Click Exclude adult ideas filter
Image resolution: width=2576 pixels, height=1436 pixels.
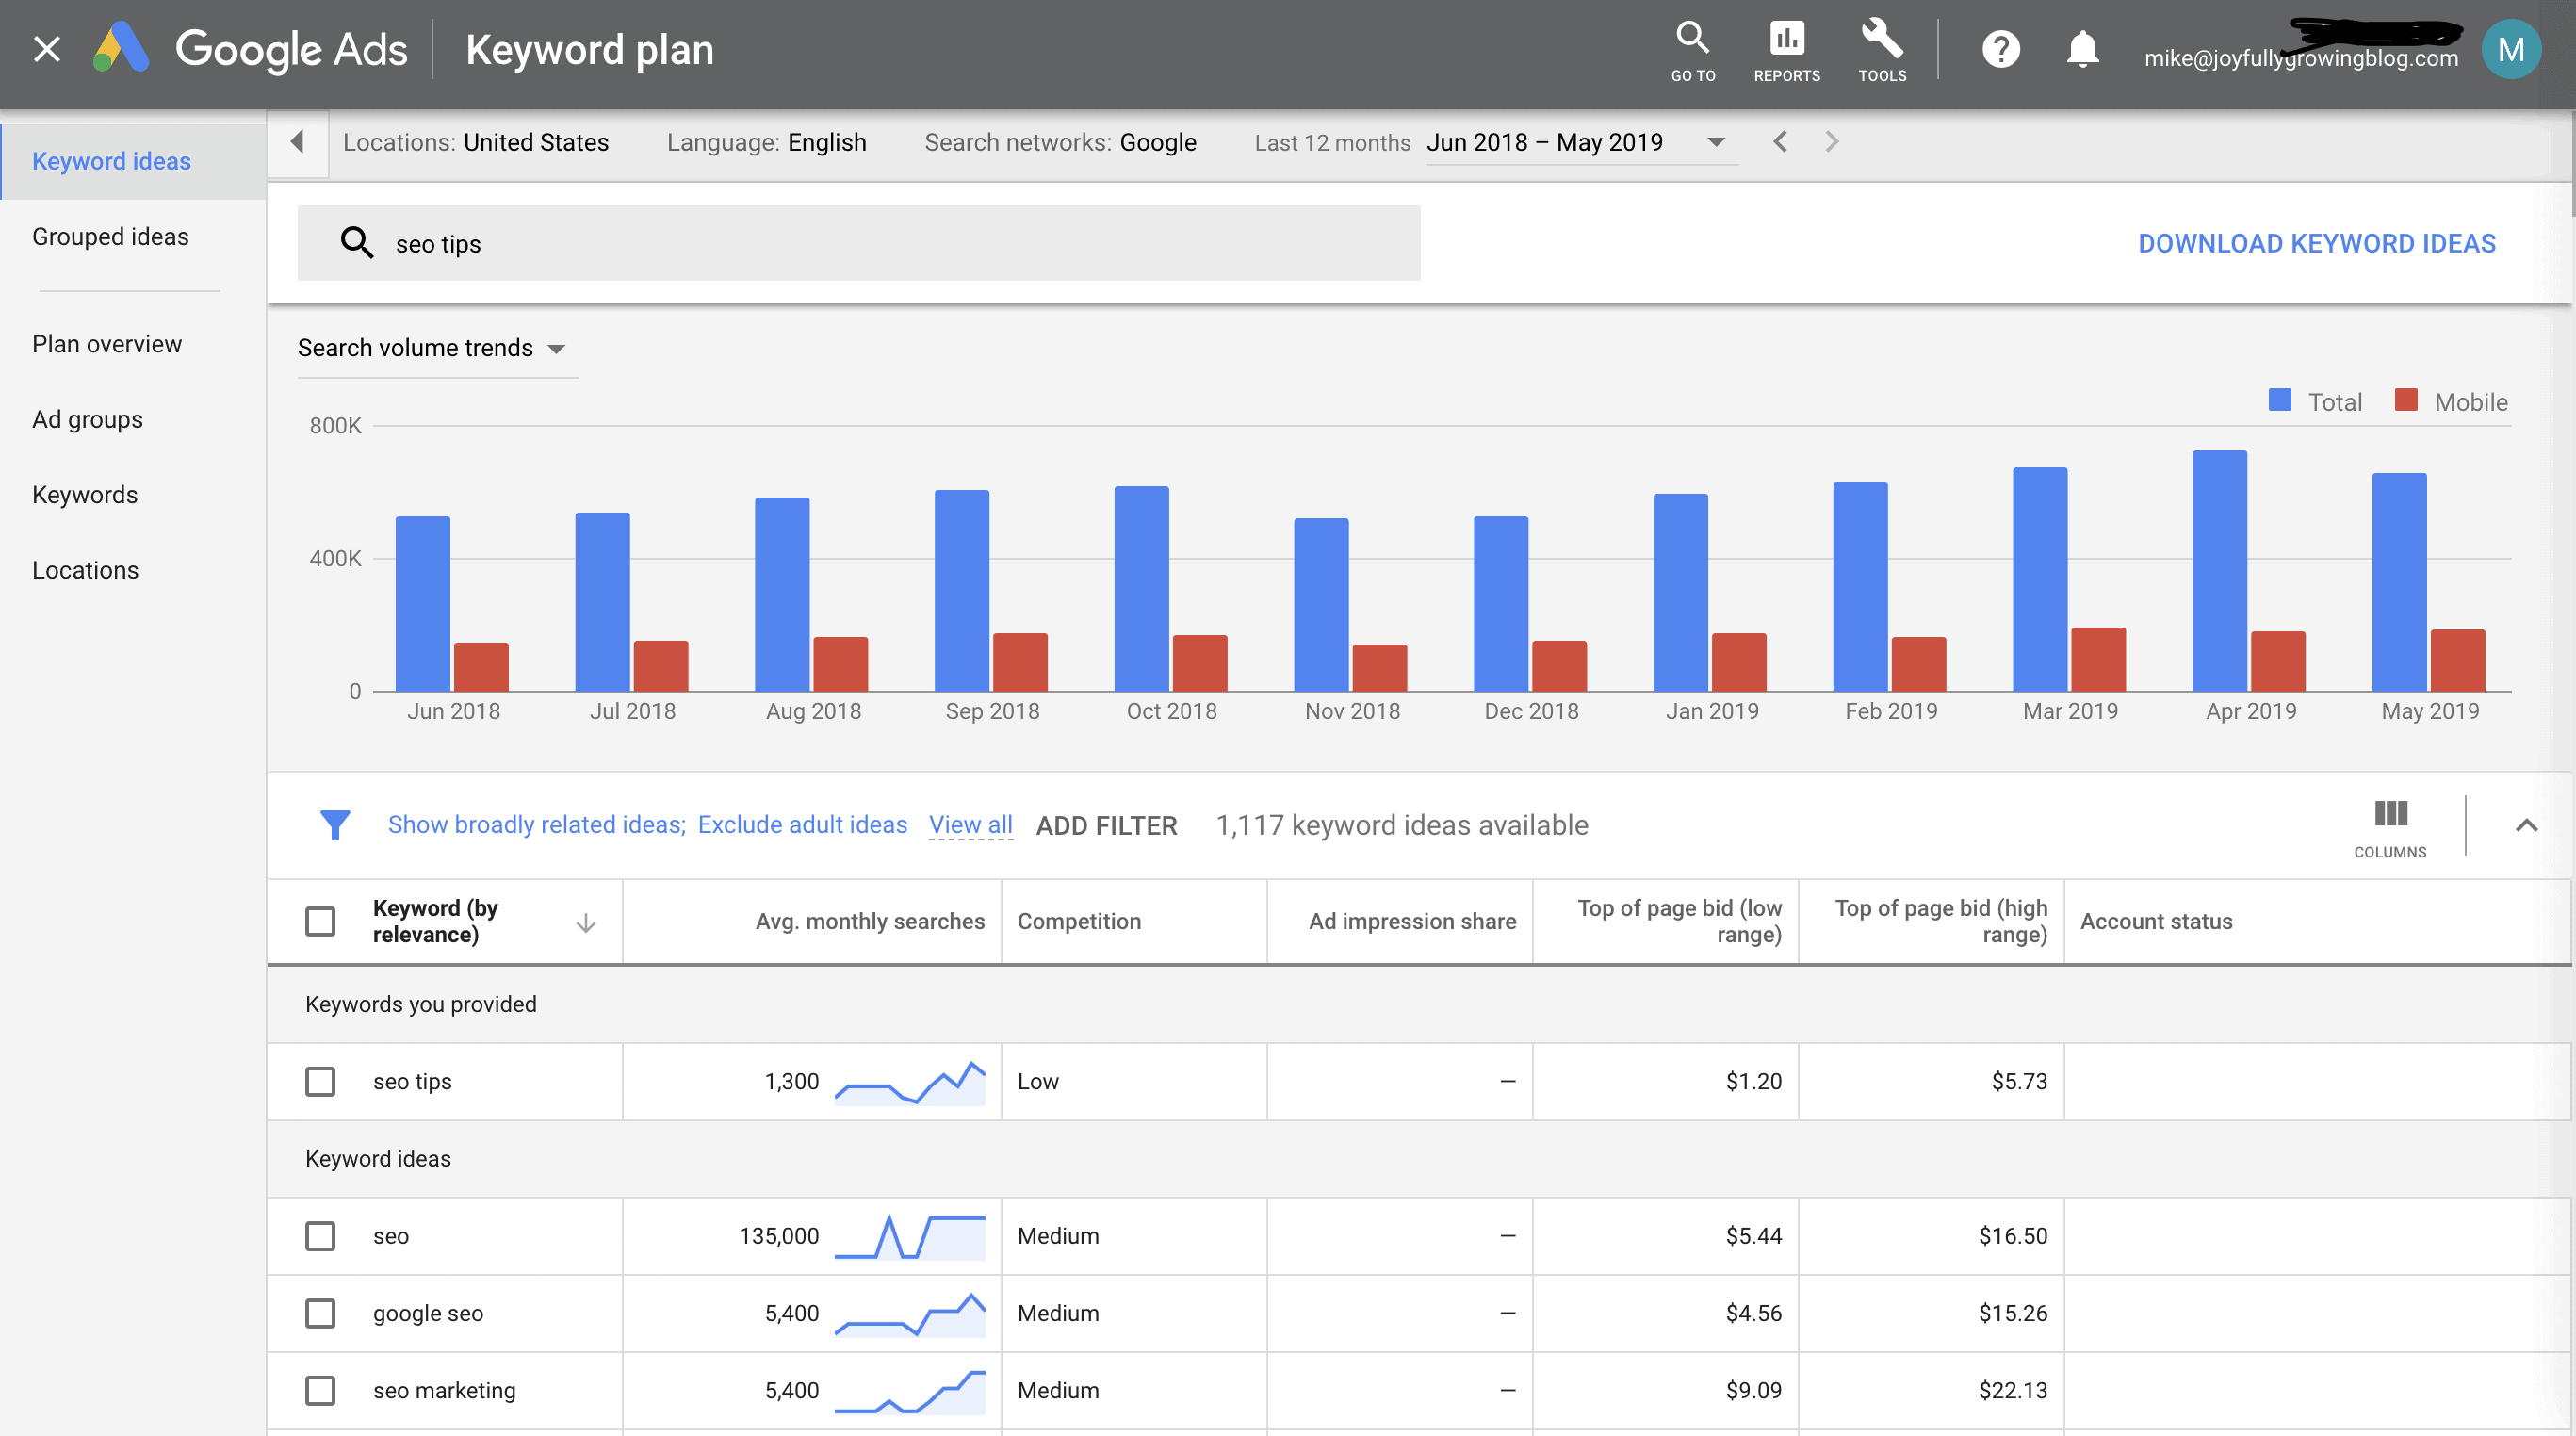[x=802, y=825]
